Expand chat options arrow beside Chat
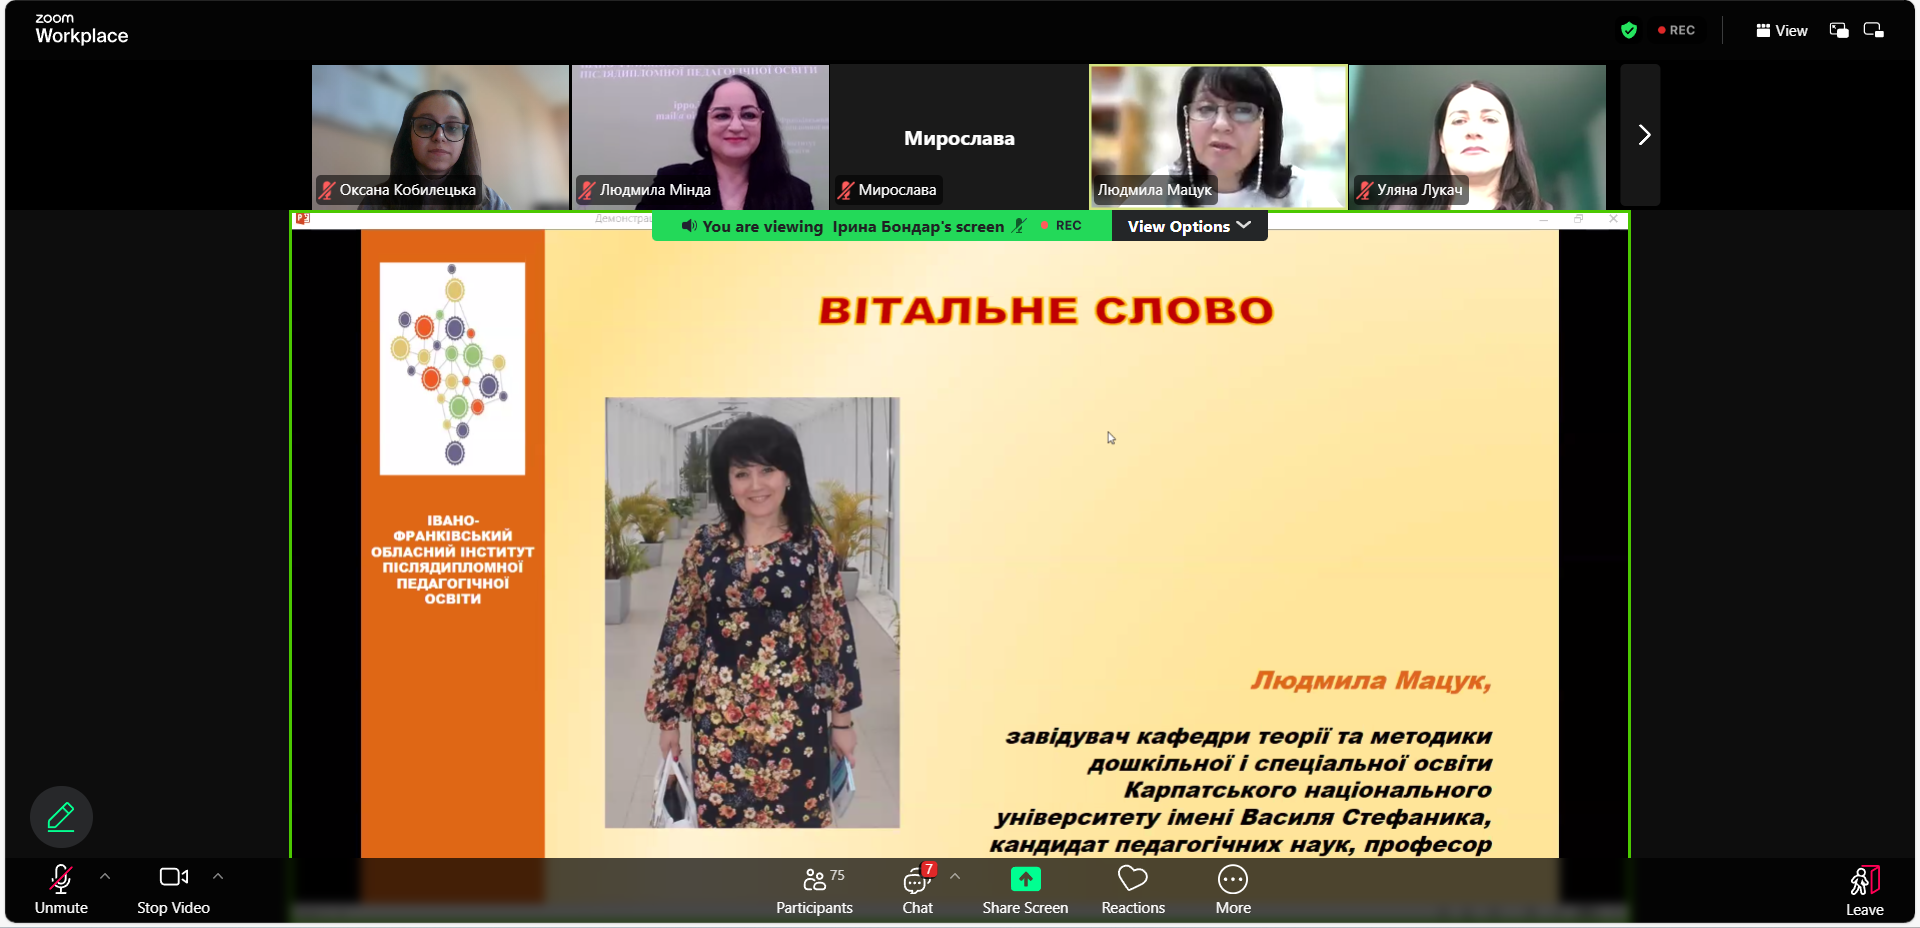The height and width of the screenshot is (928, 1920). point(955,876)
